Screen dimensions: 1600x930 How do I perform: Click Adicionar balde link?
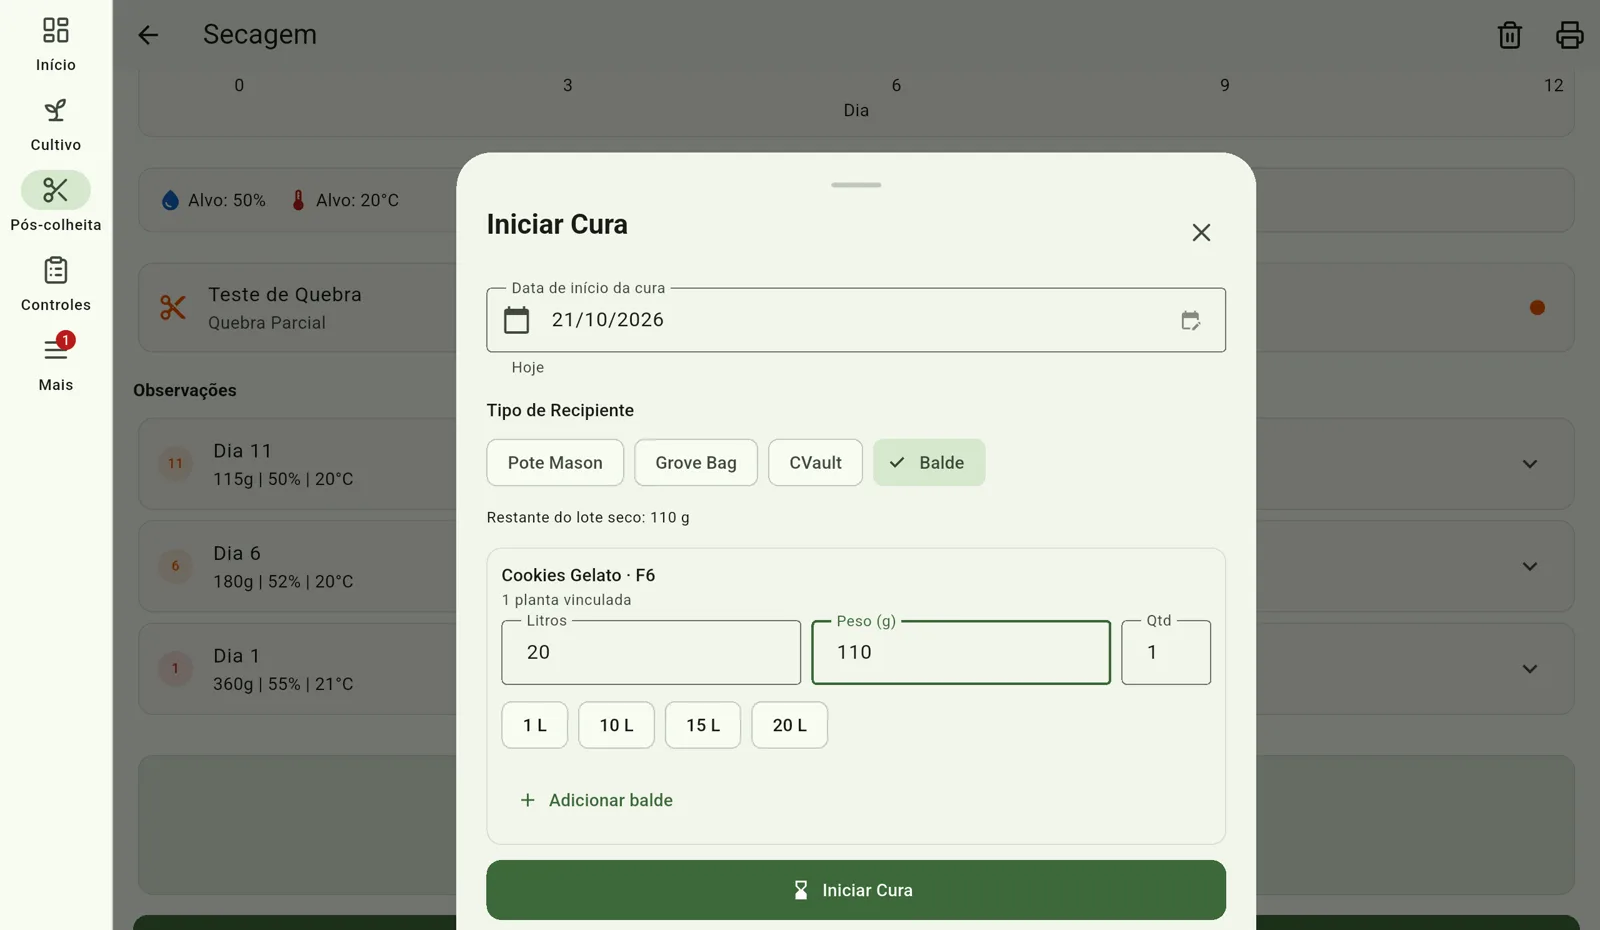coord(597,800)
